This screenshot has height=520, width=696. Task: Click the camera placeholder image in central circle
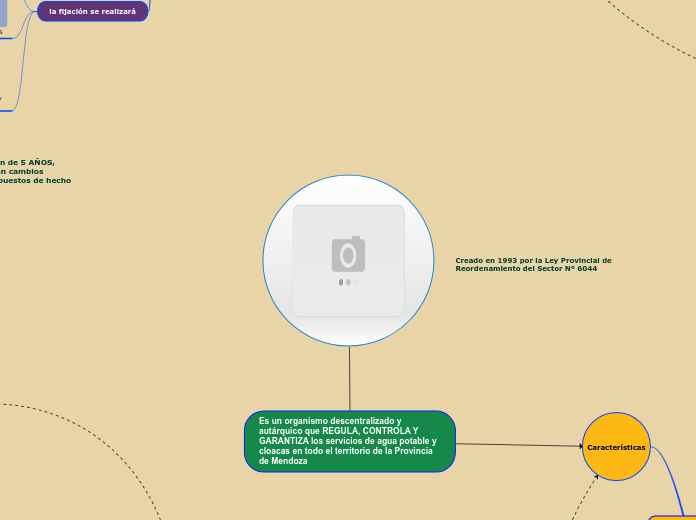click(348, 261)
